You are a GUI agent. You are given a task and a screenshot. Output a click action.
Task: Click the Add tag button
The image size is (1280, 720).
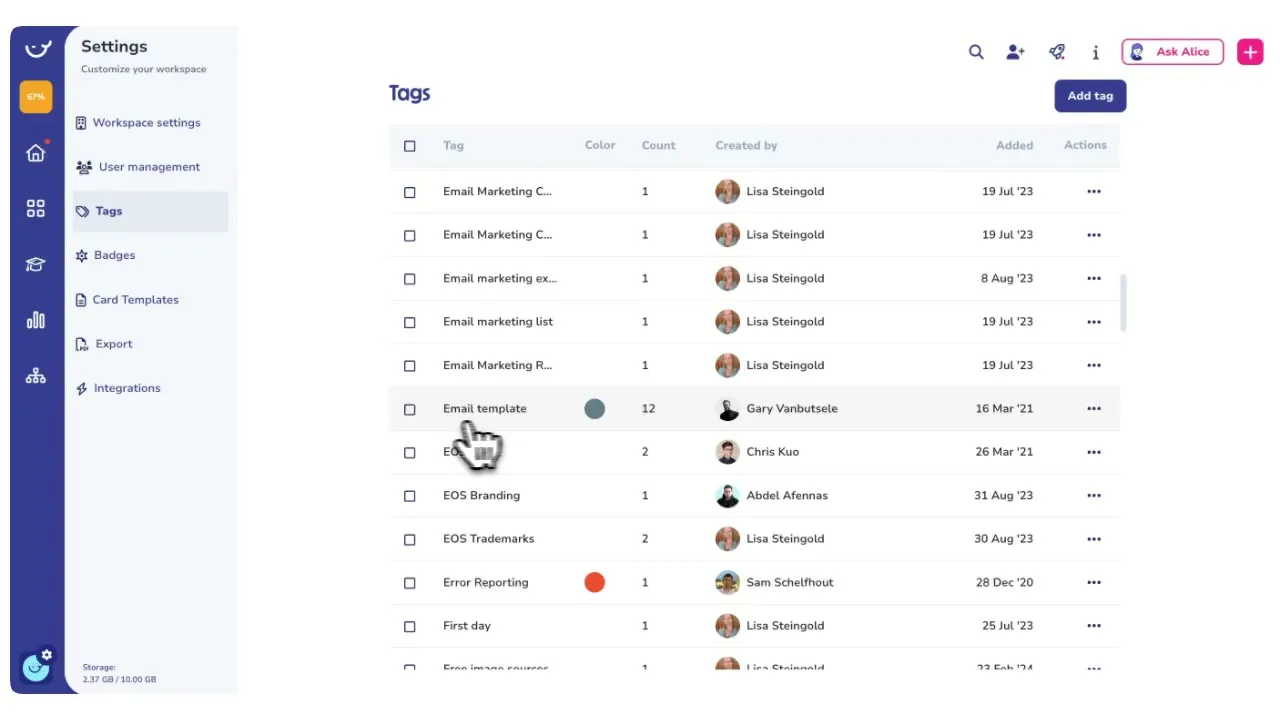click(1090, 96)
